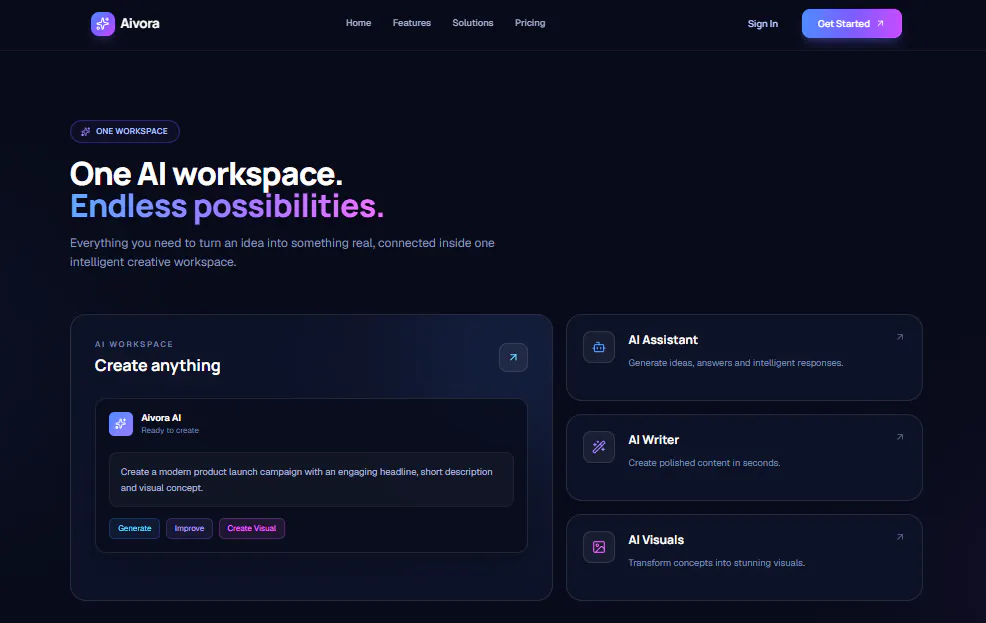
Task: Click the AI Assistant card title
Action: (x=663, y=340)
